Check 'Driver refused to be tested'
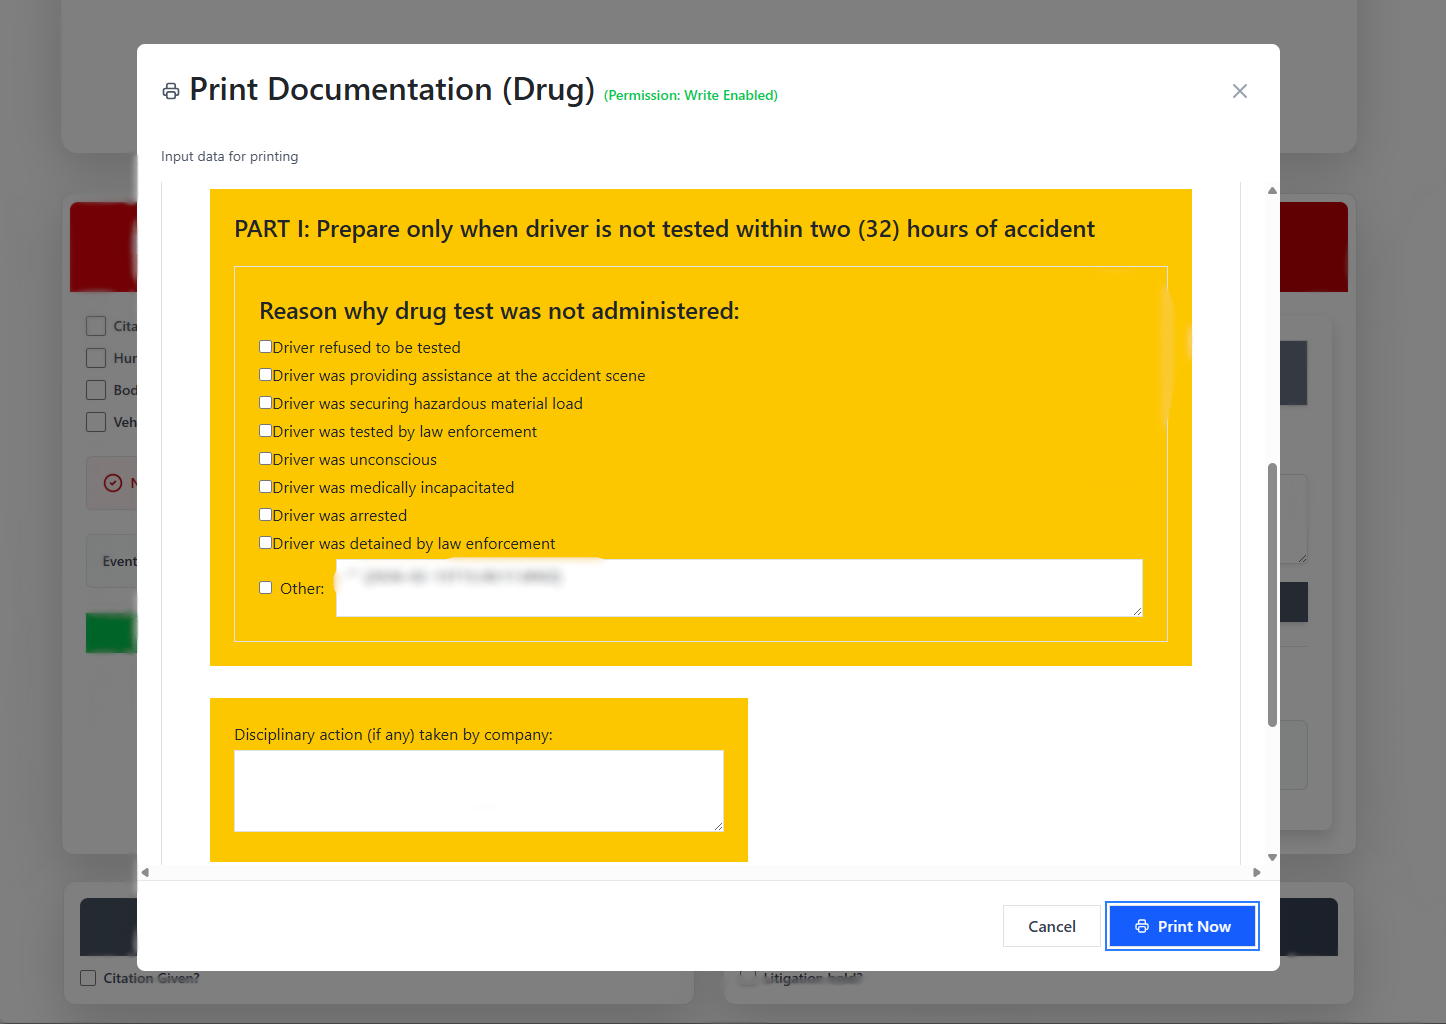Viewport: 1446px width, 1024px height. (266, 347)
